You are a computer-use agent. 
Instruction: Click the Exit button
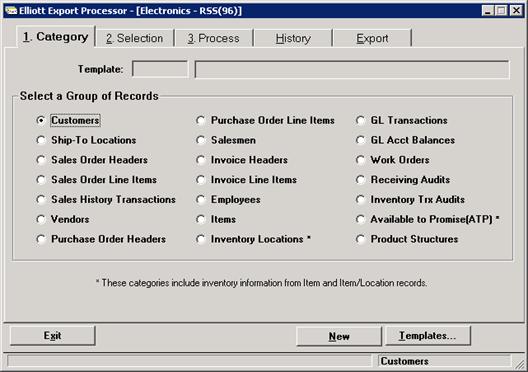[53, 336]
